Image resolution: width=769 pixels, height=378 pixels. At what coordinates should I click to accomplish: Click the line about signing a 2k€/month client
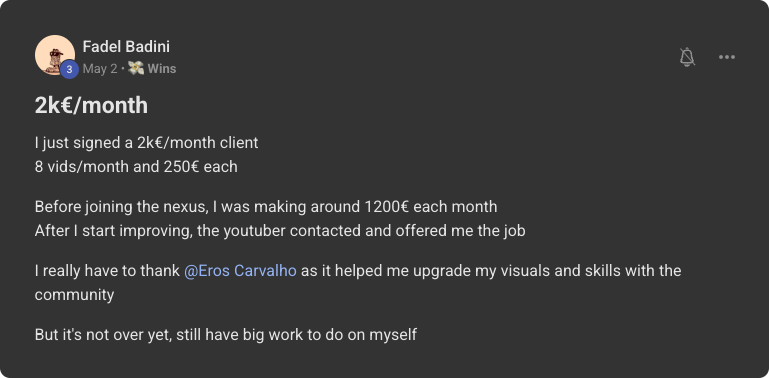(146, 143)
